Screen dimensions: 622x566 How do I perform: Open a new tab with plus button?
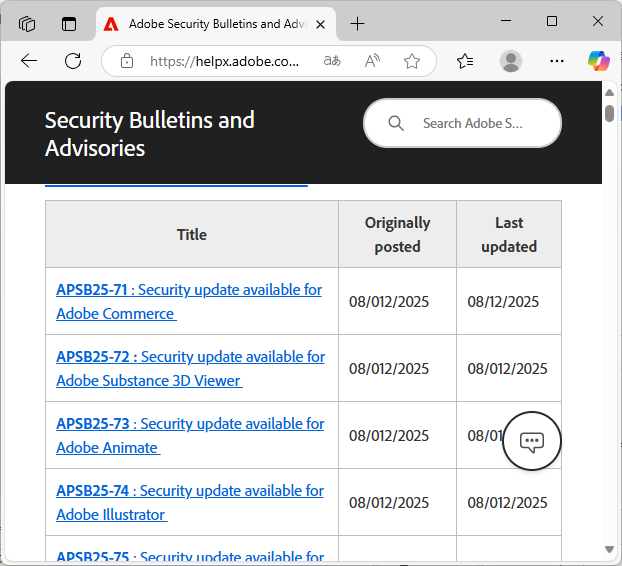click(357, 23)
